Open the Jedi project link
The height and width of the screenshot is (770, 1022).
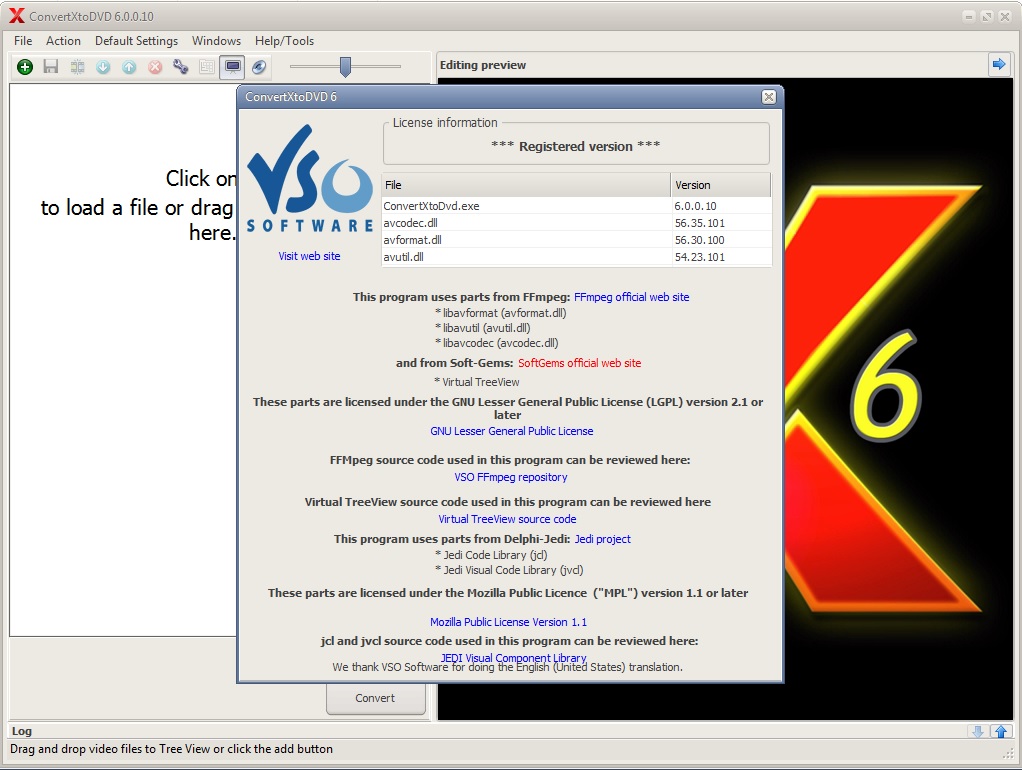[x=602, y=539]
